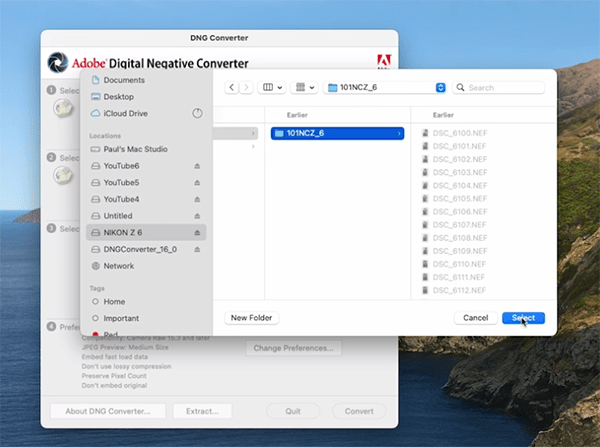
Task: Click Convert in DNG Converter window
Action: coord(359,411)
